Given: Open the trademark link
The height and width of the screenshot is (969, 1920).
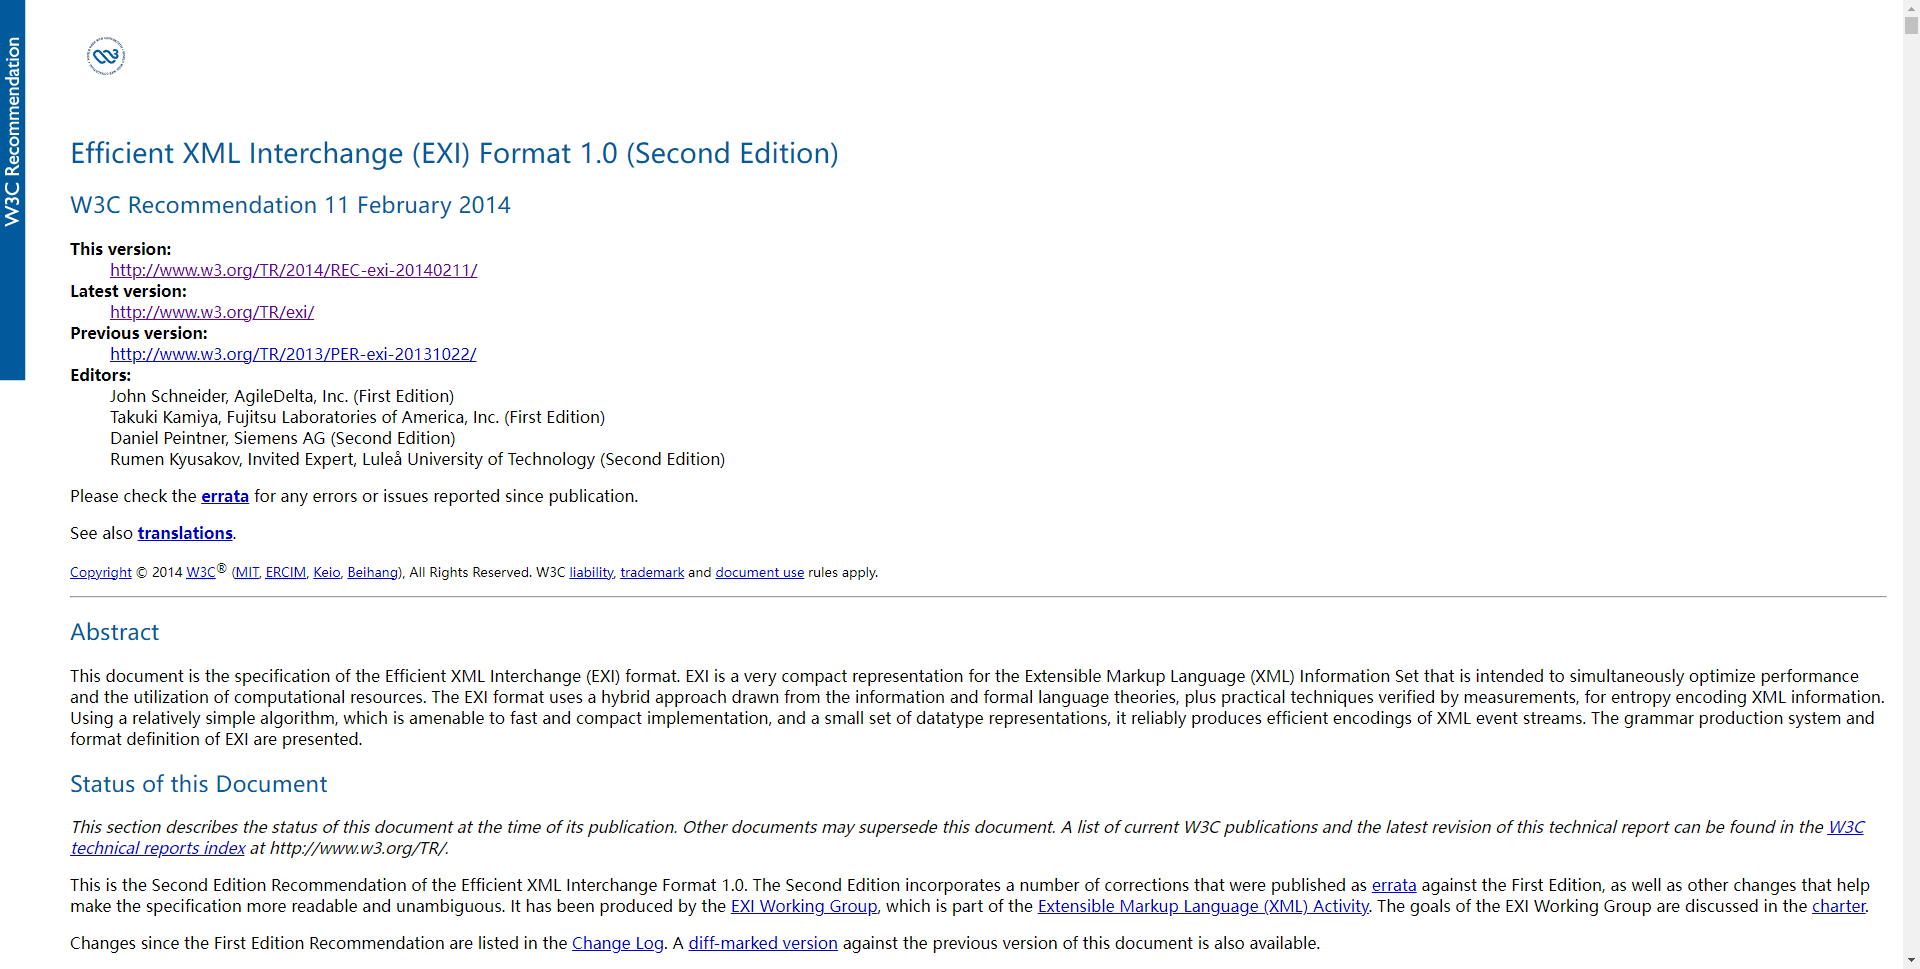Looking at the screenshot, I should pos(652,572).
